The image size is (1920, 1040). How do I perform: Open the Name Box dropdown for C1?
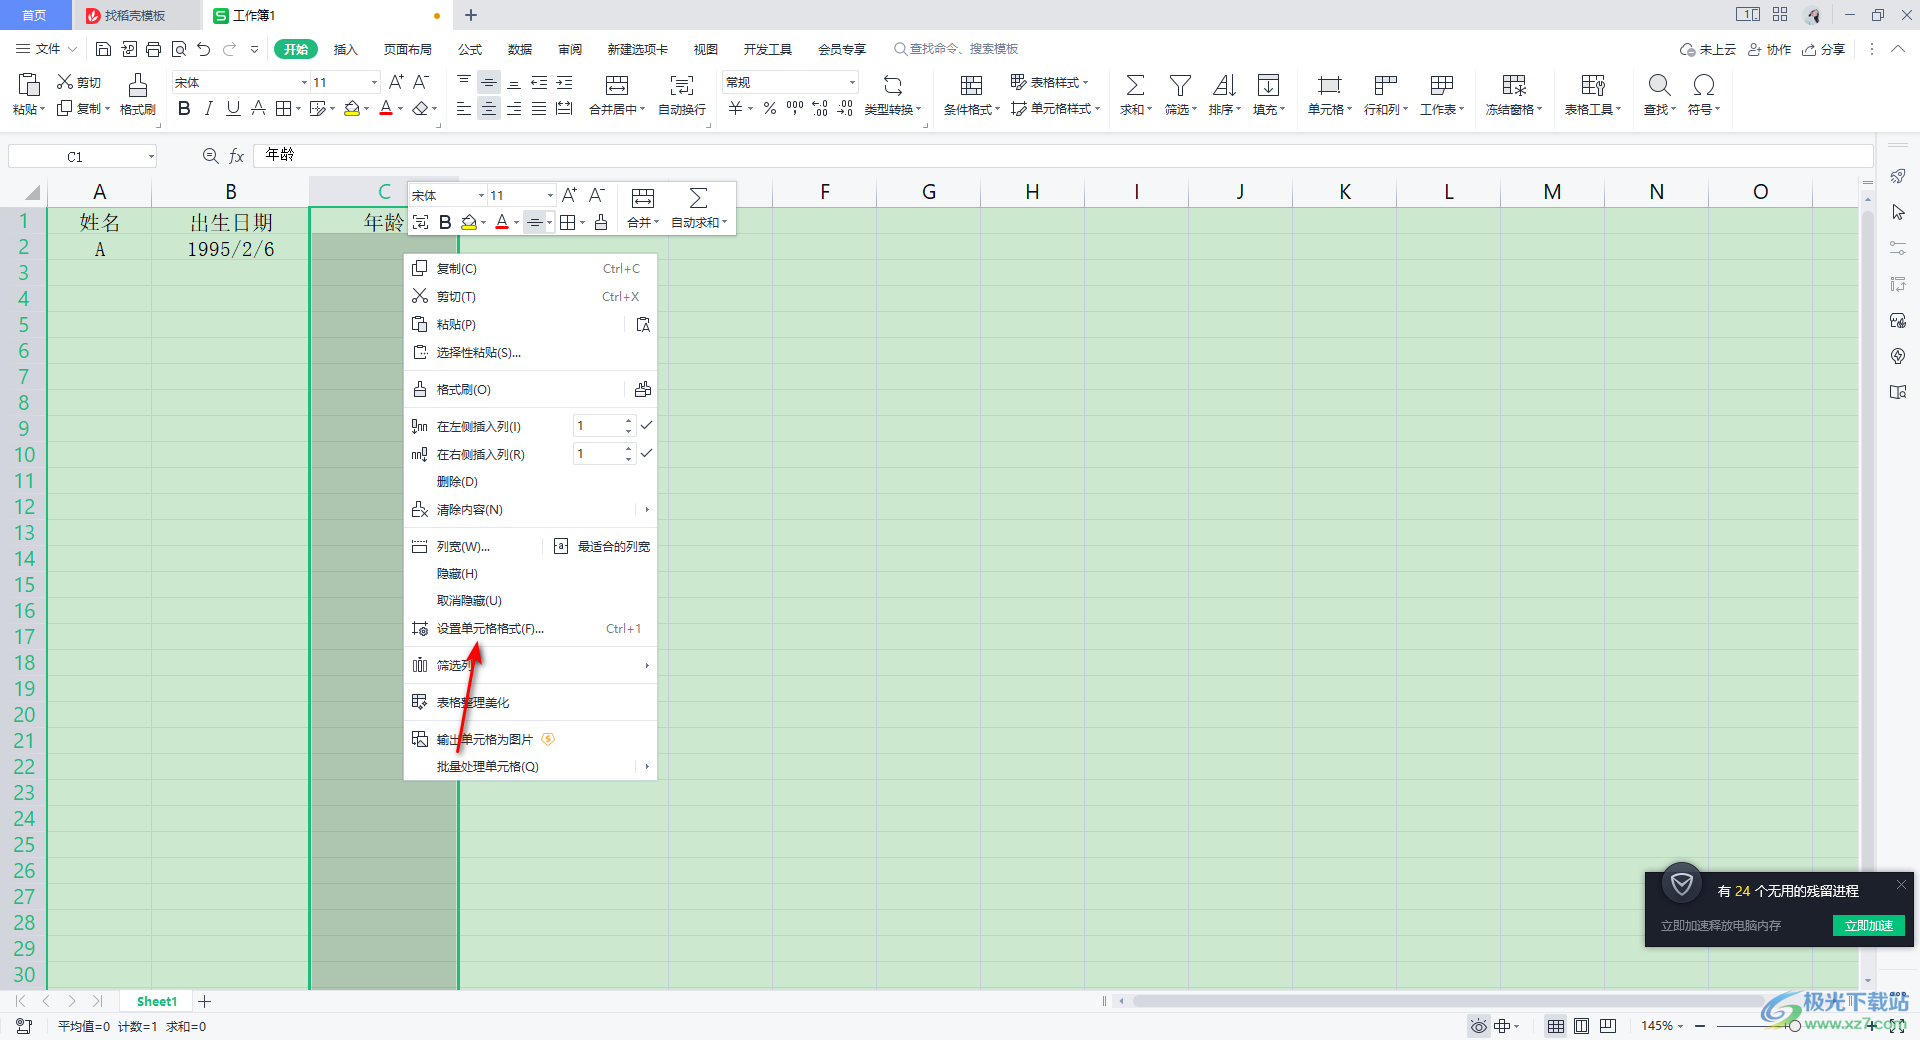[151, 156]
